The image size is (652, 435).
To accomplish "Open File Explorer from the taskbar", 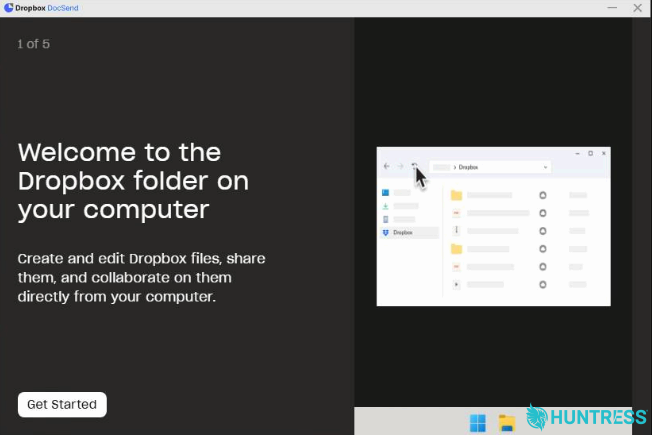I will point(507,423).
